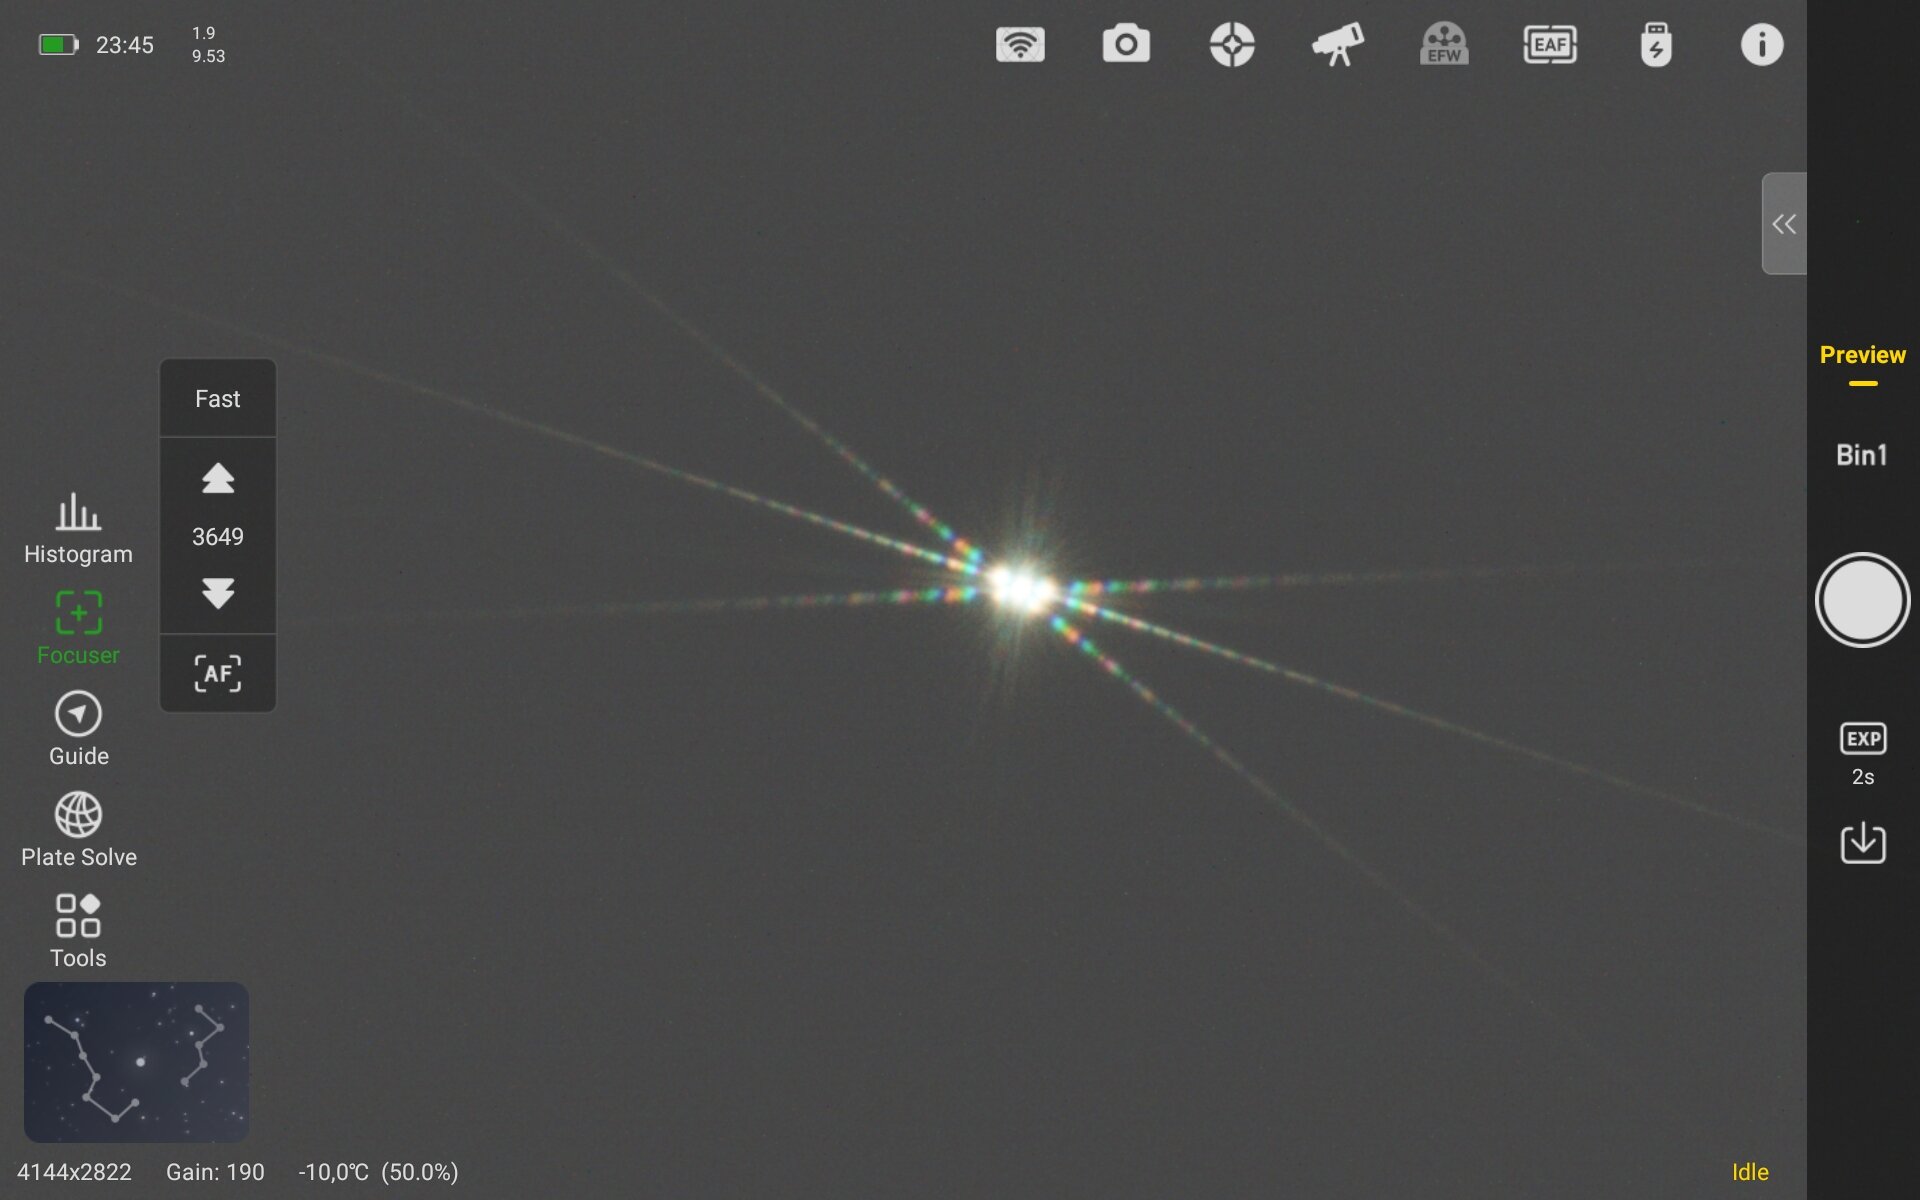Move focuser down with arrow

(217, 593)
